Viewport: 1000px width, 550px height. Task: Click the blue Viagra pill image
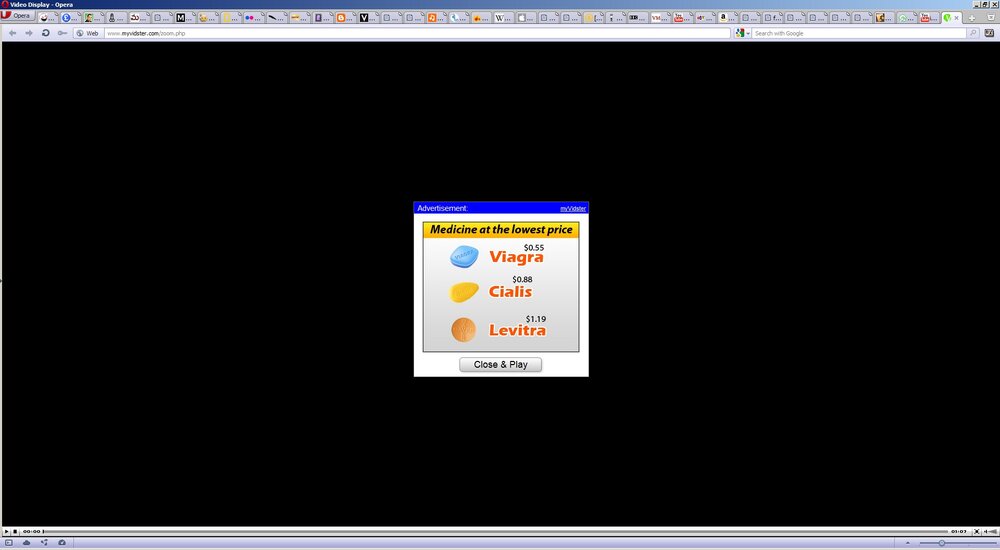tap(464, 256)
